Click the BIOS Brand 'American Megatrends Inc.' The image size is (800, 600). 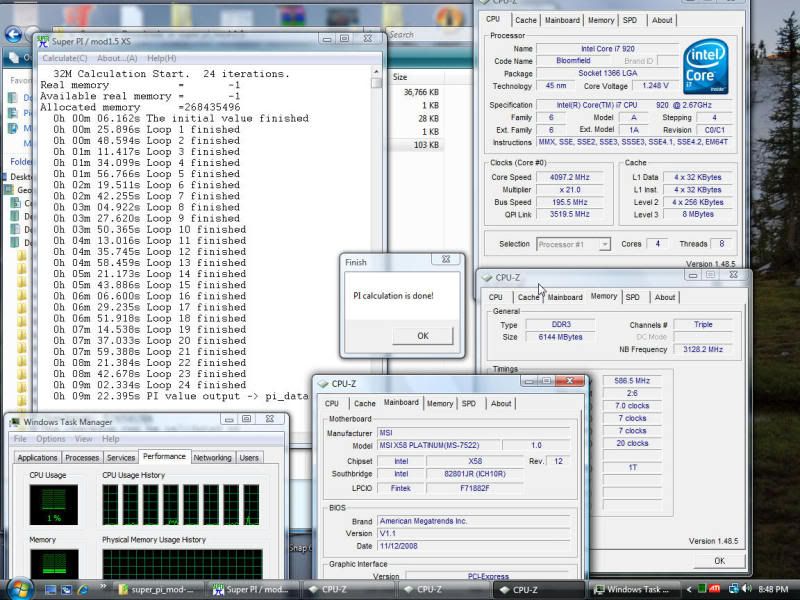[474, 521]
